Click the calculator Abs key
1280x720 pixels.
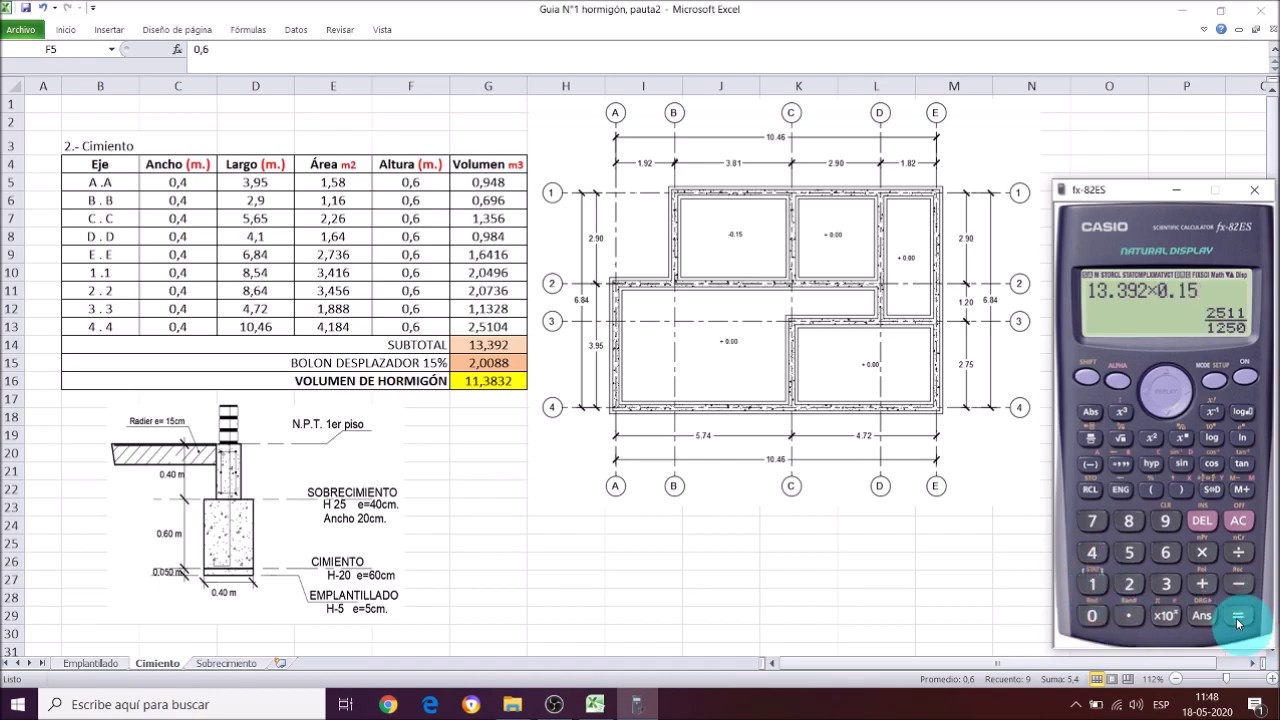[1091, 412]
